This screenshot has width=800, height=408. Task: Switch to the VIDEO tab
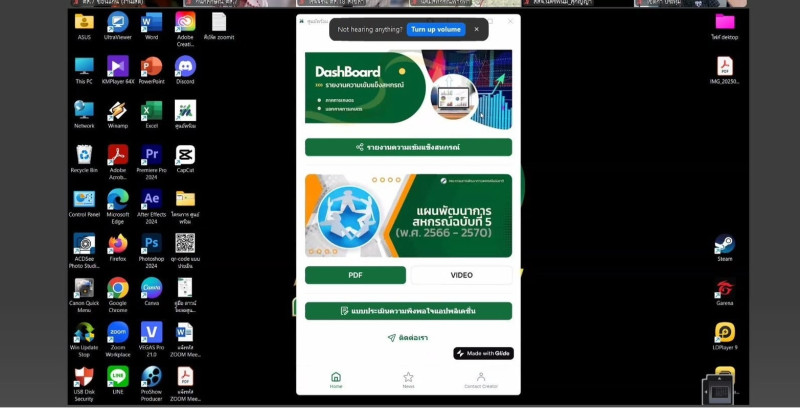click(461, 275)
